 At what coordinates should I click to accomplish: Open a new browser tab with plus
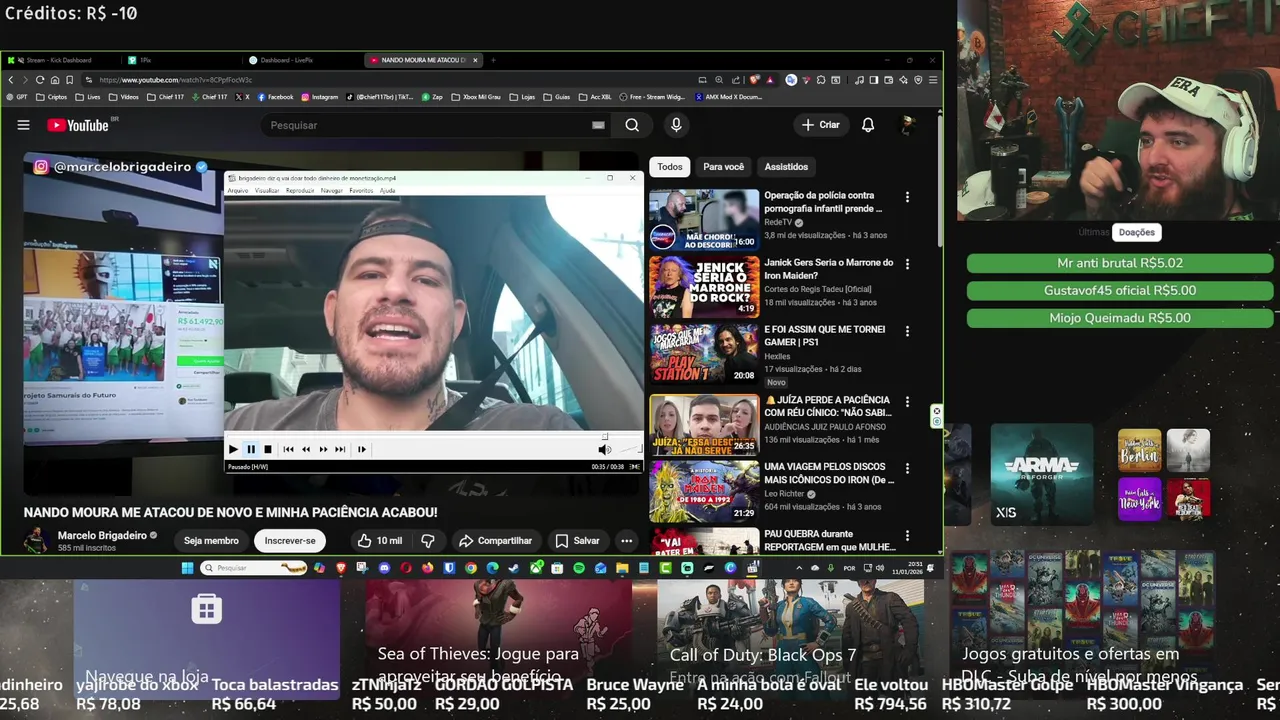[493, 60]
